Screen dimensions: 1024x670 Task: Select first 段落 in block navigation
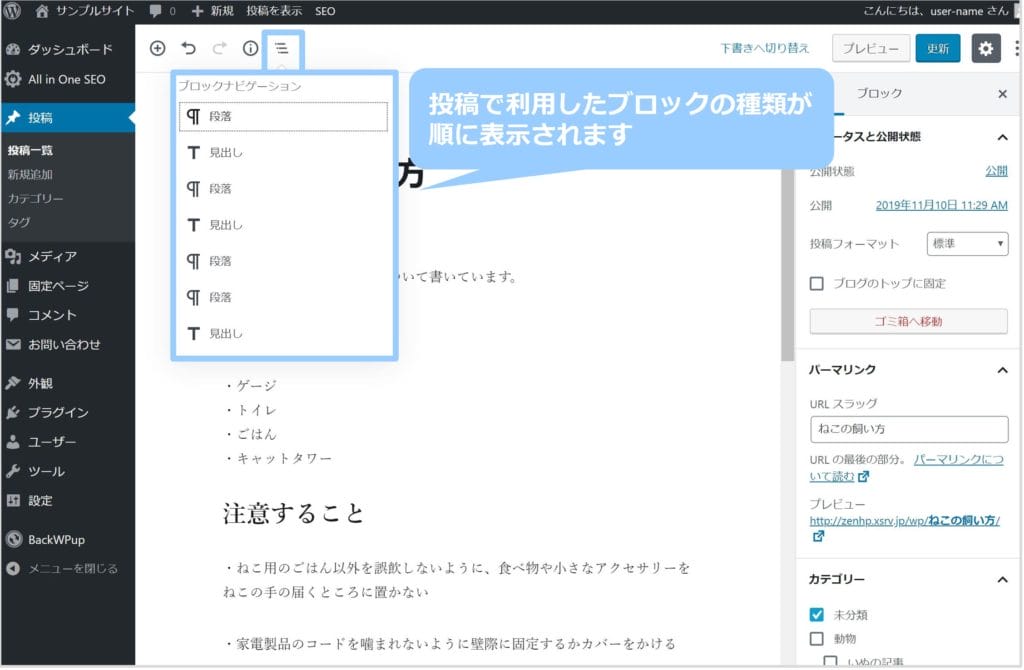(x=283, y=116)
